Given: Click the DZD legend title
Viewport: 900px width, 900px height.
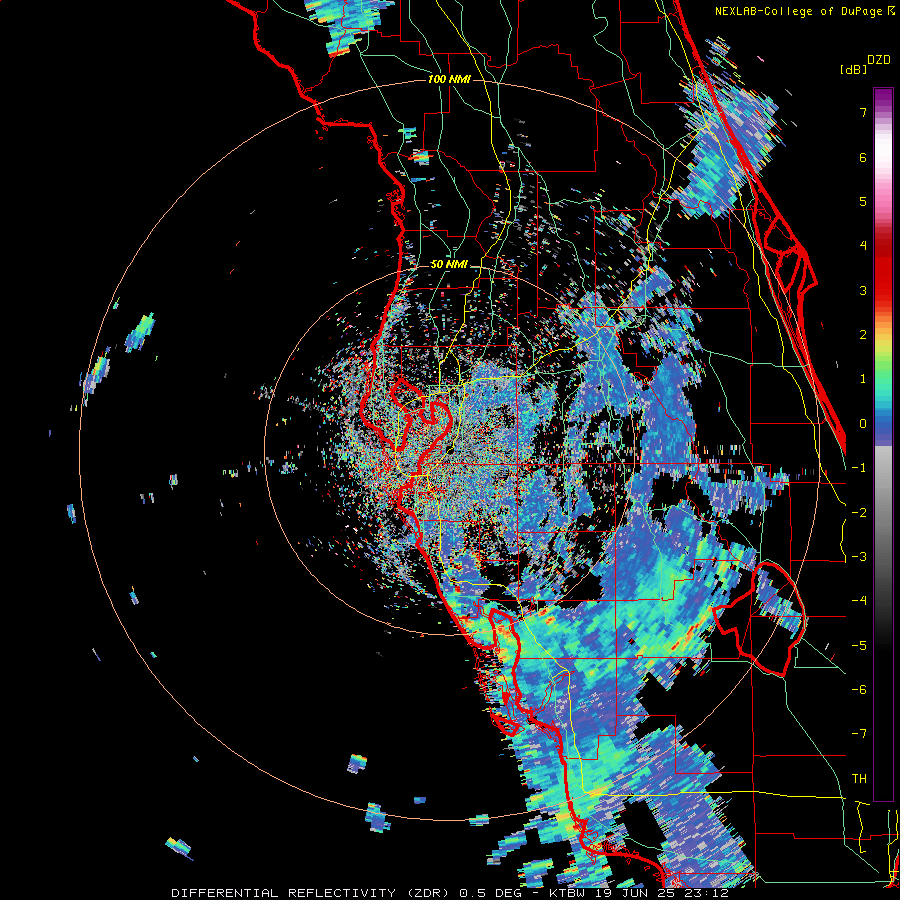Looking at the screenshot, I should (x=879, y=60).
